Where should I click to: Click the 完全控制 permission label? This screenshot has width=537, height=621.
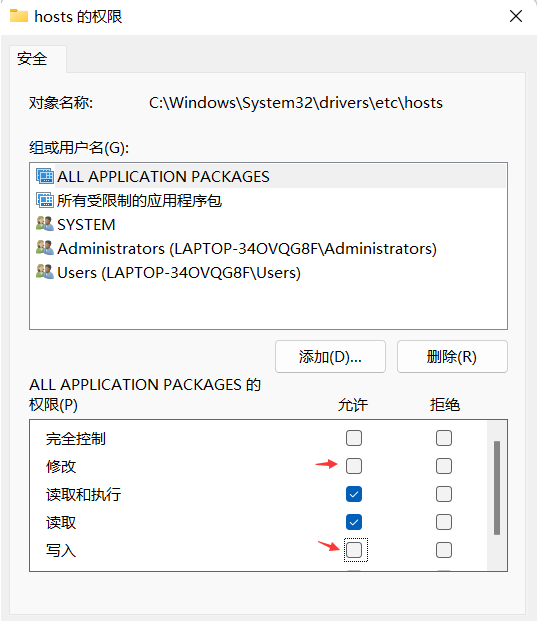[x=76, y=439]
